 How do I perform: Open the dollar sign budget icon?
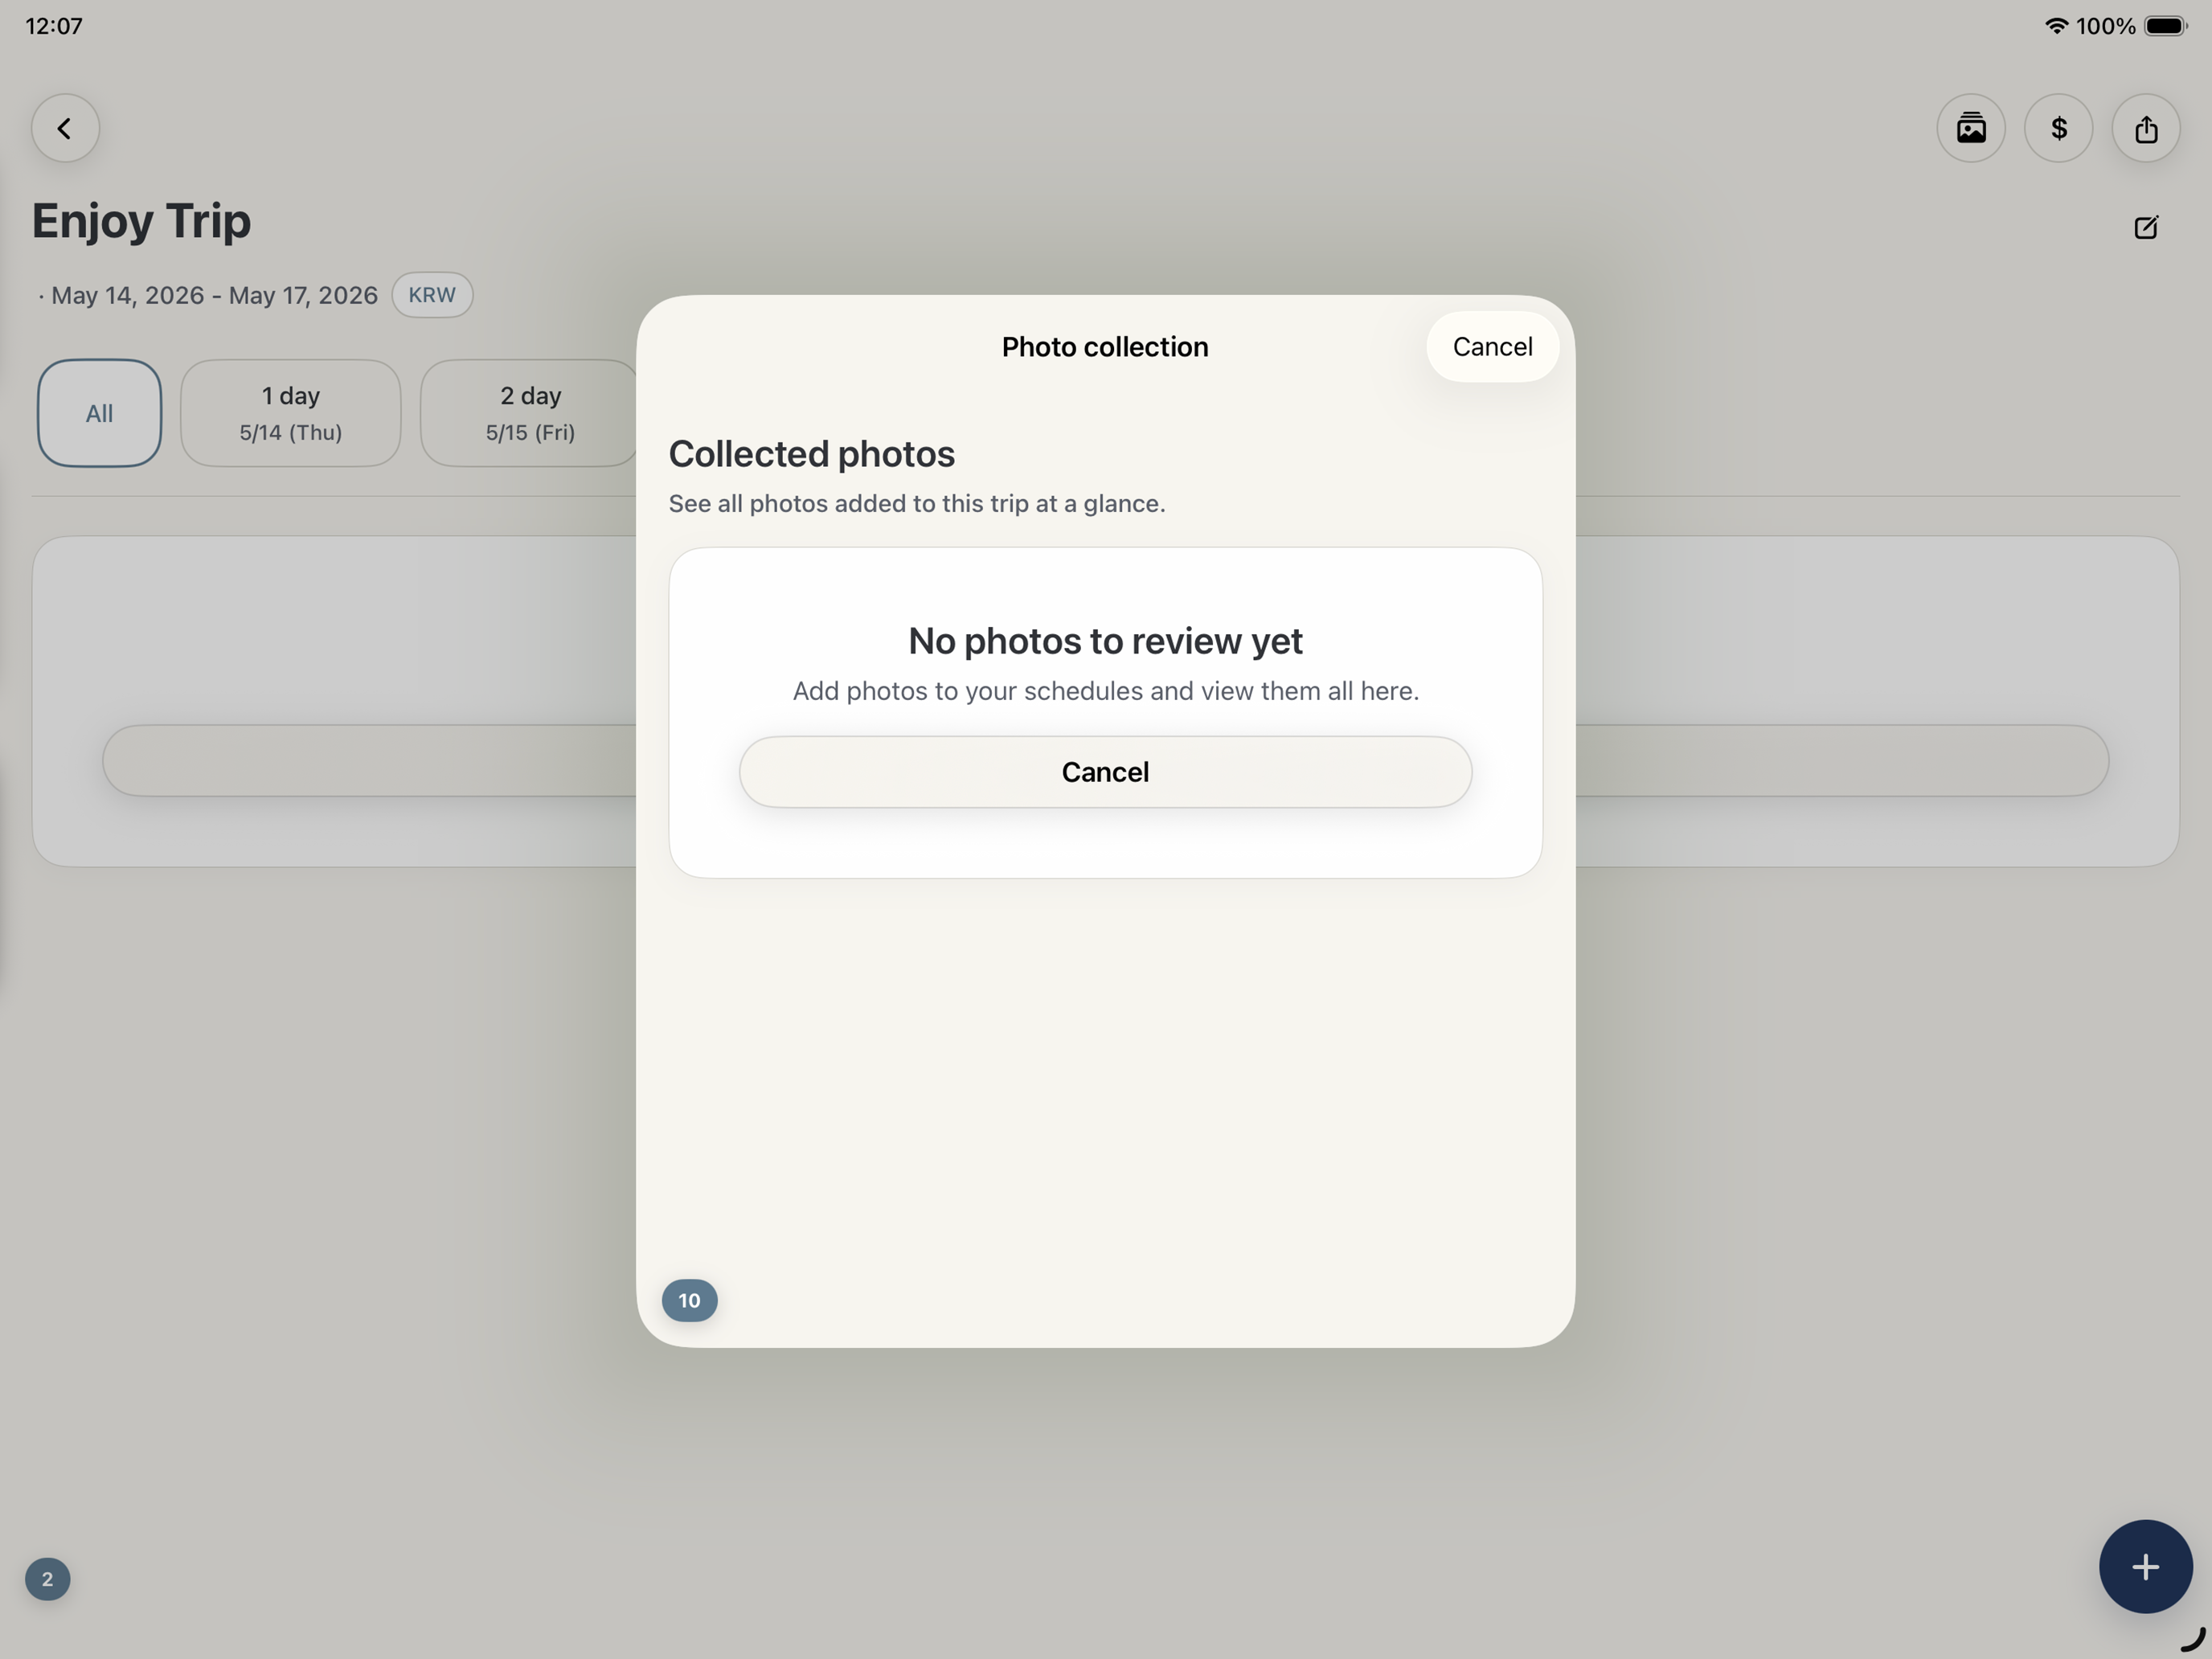2058,128
